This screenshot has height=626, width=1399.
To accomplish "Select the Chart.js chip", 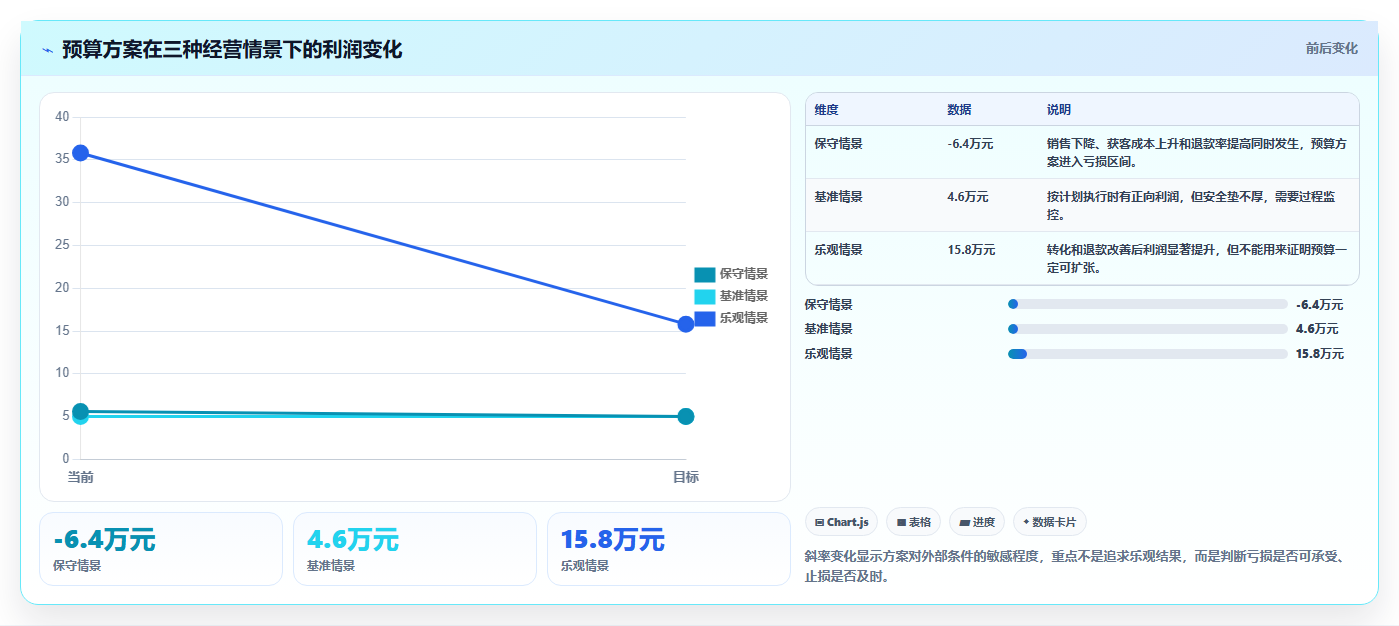I will [841, 522].
